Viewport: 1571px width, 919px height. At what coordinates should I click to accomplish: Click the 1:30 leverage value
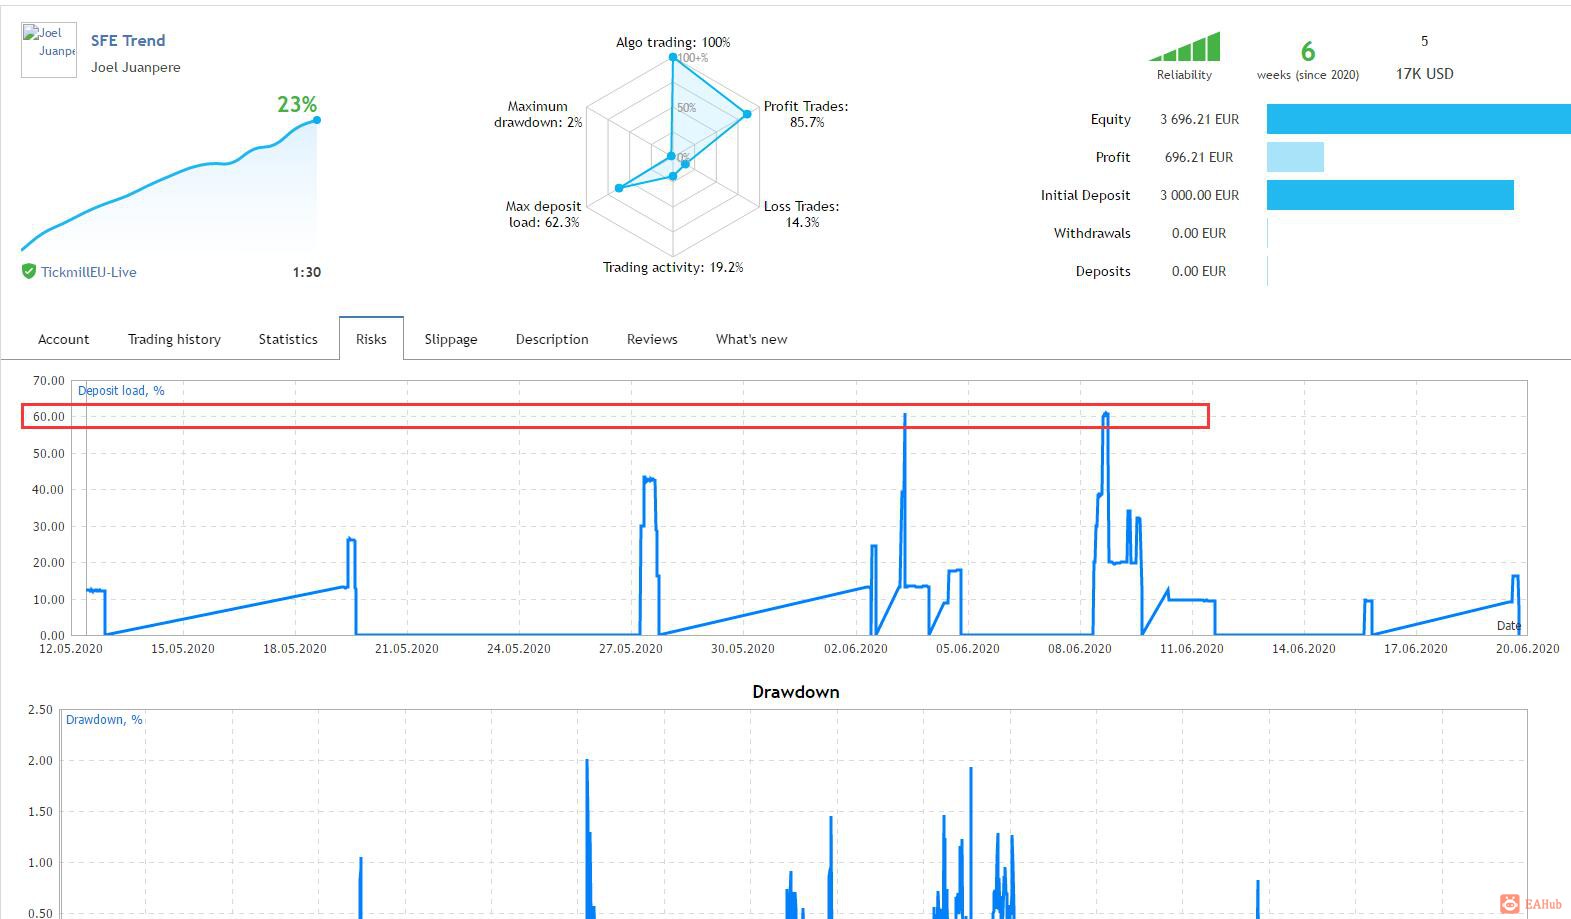(x=307, y=272)
